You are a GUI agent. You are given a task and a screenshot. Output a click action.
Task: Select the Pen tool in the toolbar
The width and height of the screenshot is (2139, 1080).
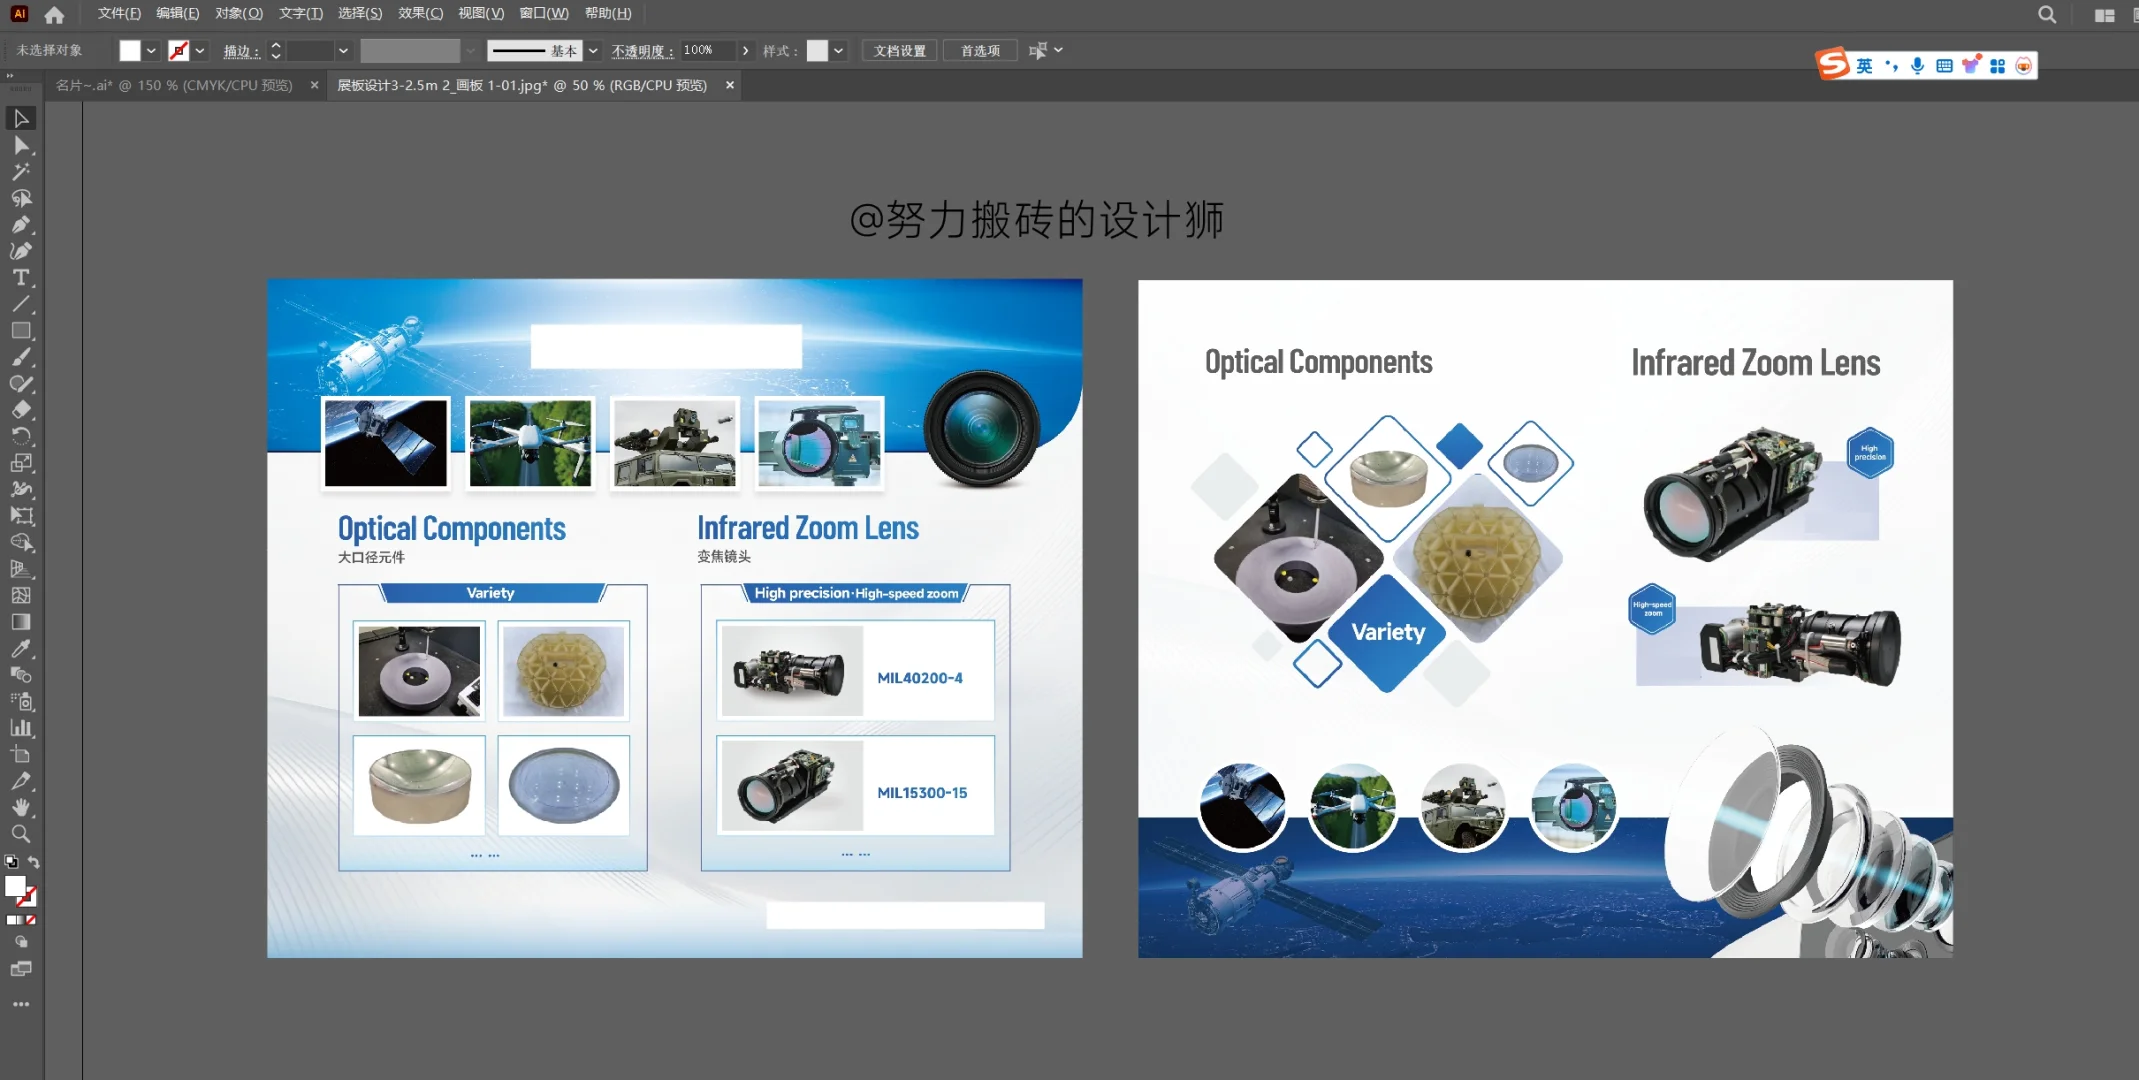pyautogui.click(x=21, y=225)
